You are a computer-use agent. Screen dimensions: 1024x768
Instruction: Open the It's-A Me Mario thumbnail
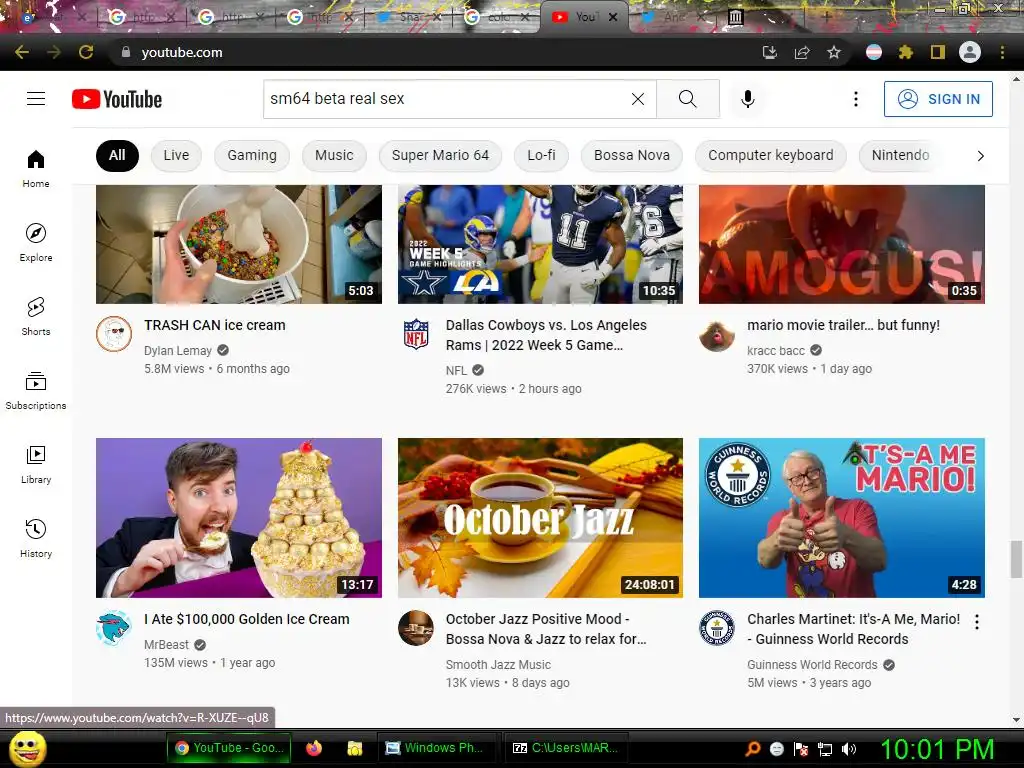[842, 518]
